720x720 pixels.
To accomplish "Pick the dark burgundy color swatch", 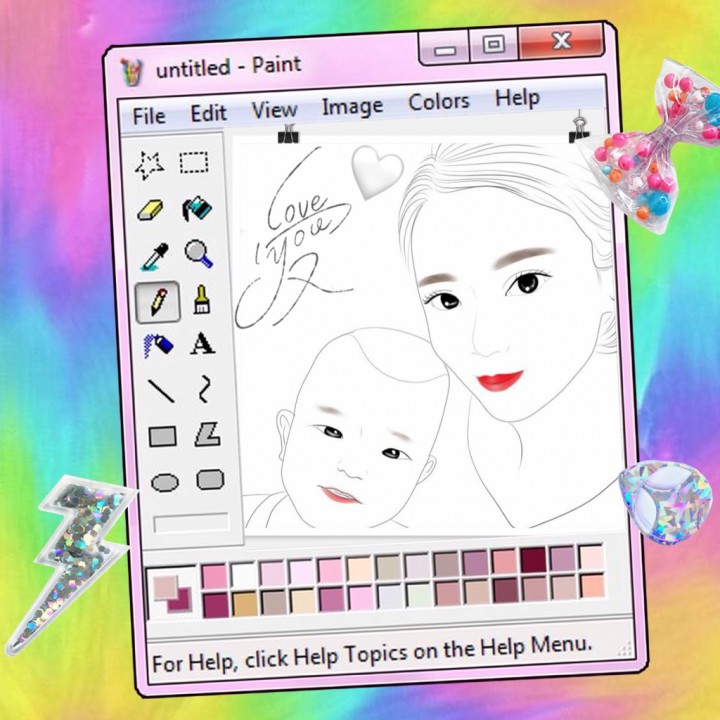I will (x=533, y=559).
